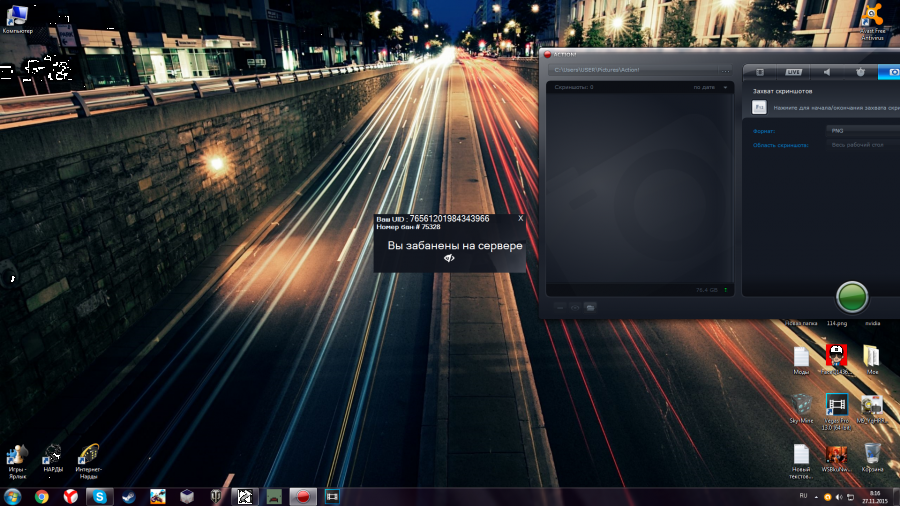Click the Action! output folder path field
The image size is (900, 506).
tap(634, 70)
